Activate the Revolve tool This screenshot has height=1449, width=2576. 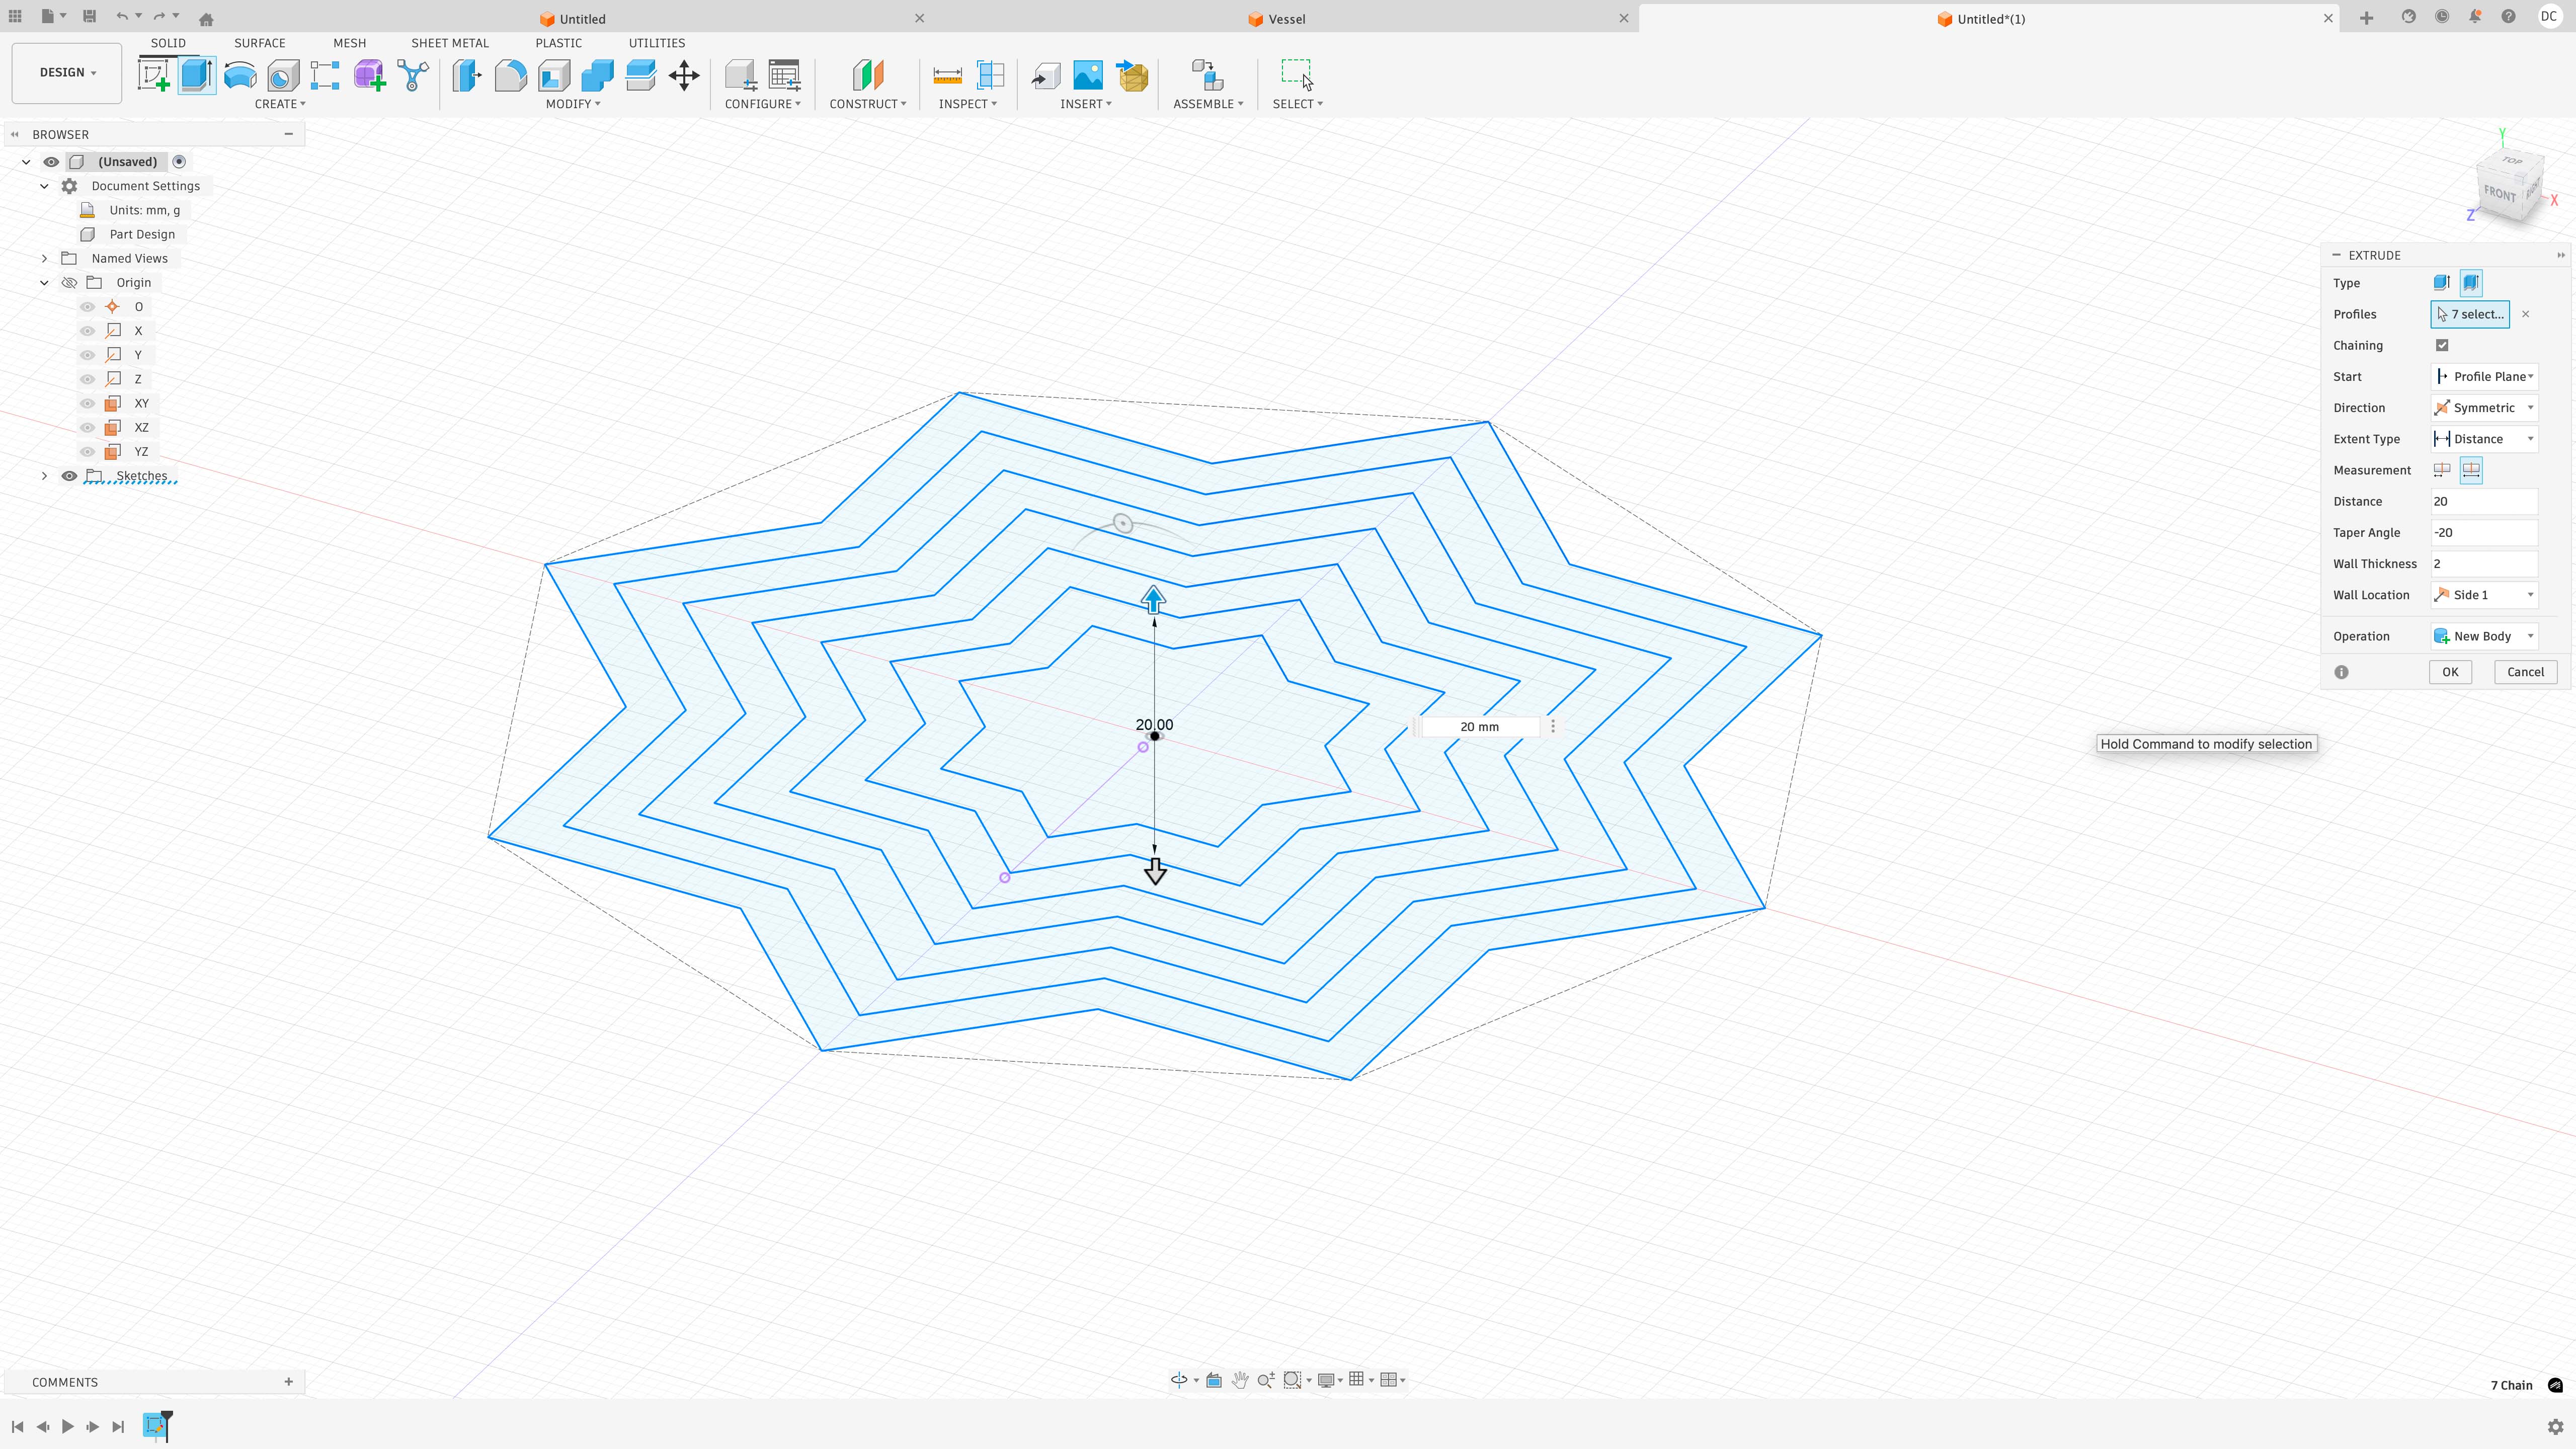[240, 75]
